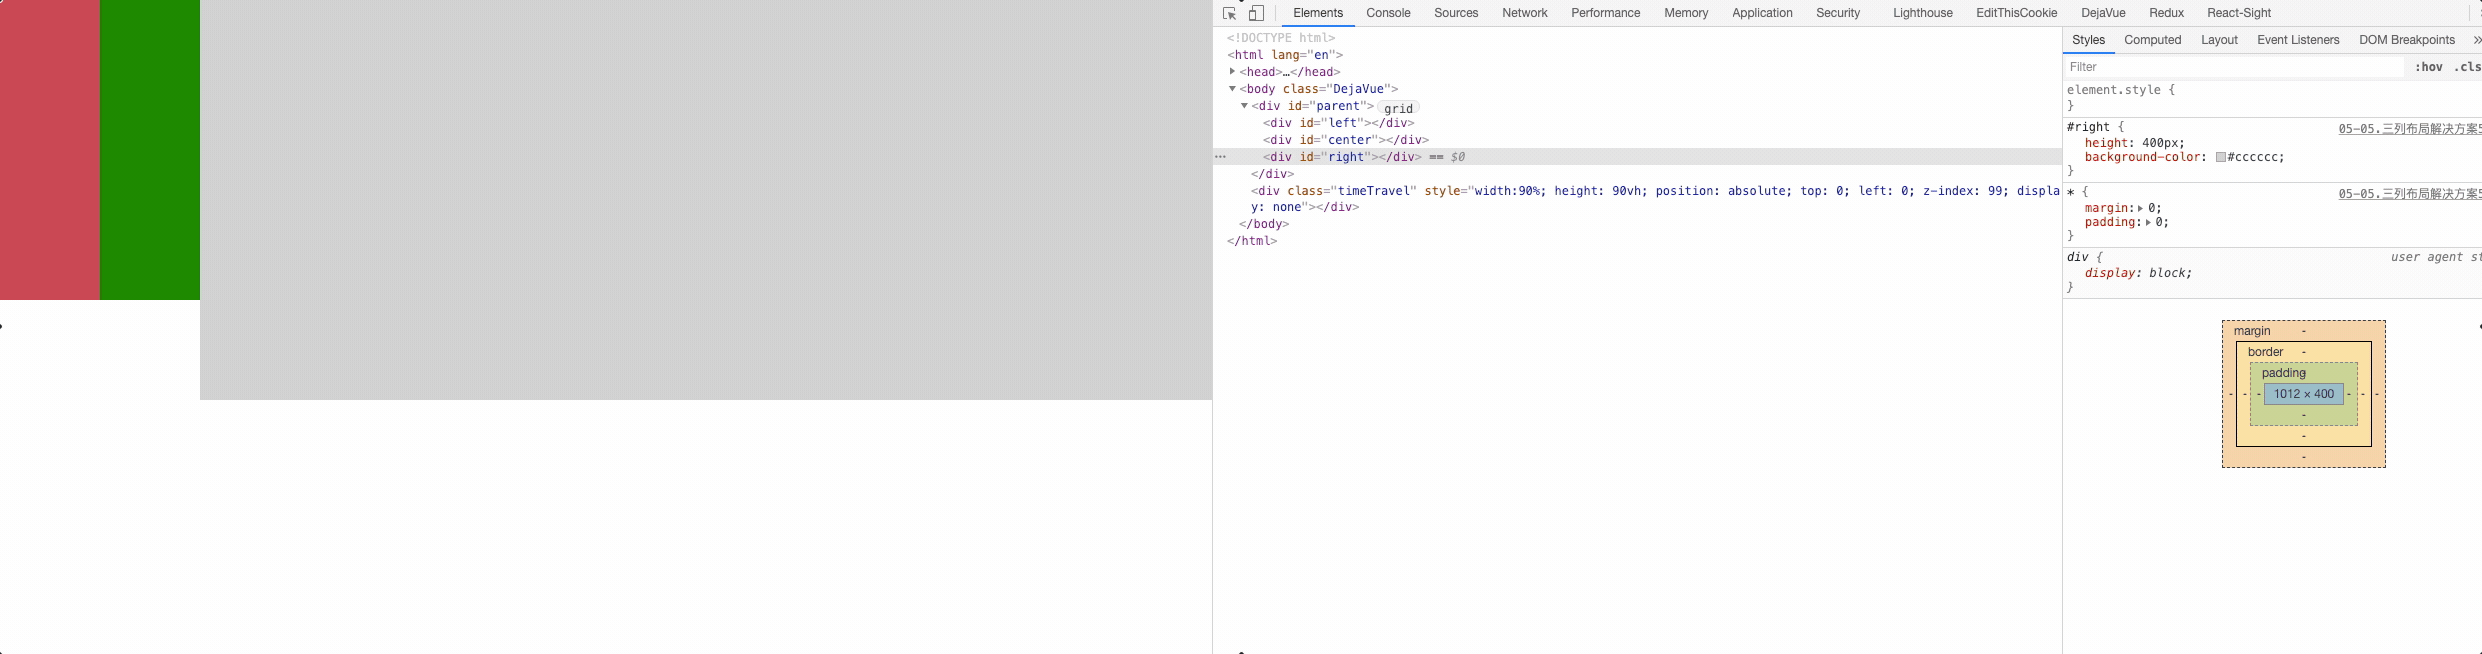Activate the inspect element picker icon

[1230, 13]
